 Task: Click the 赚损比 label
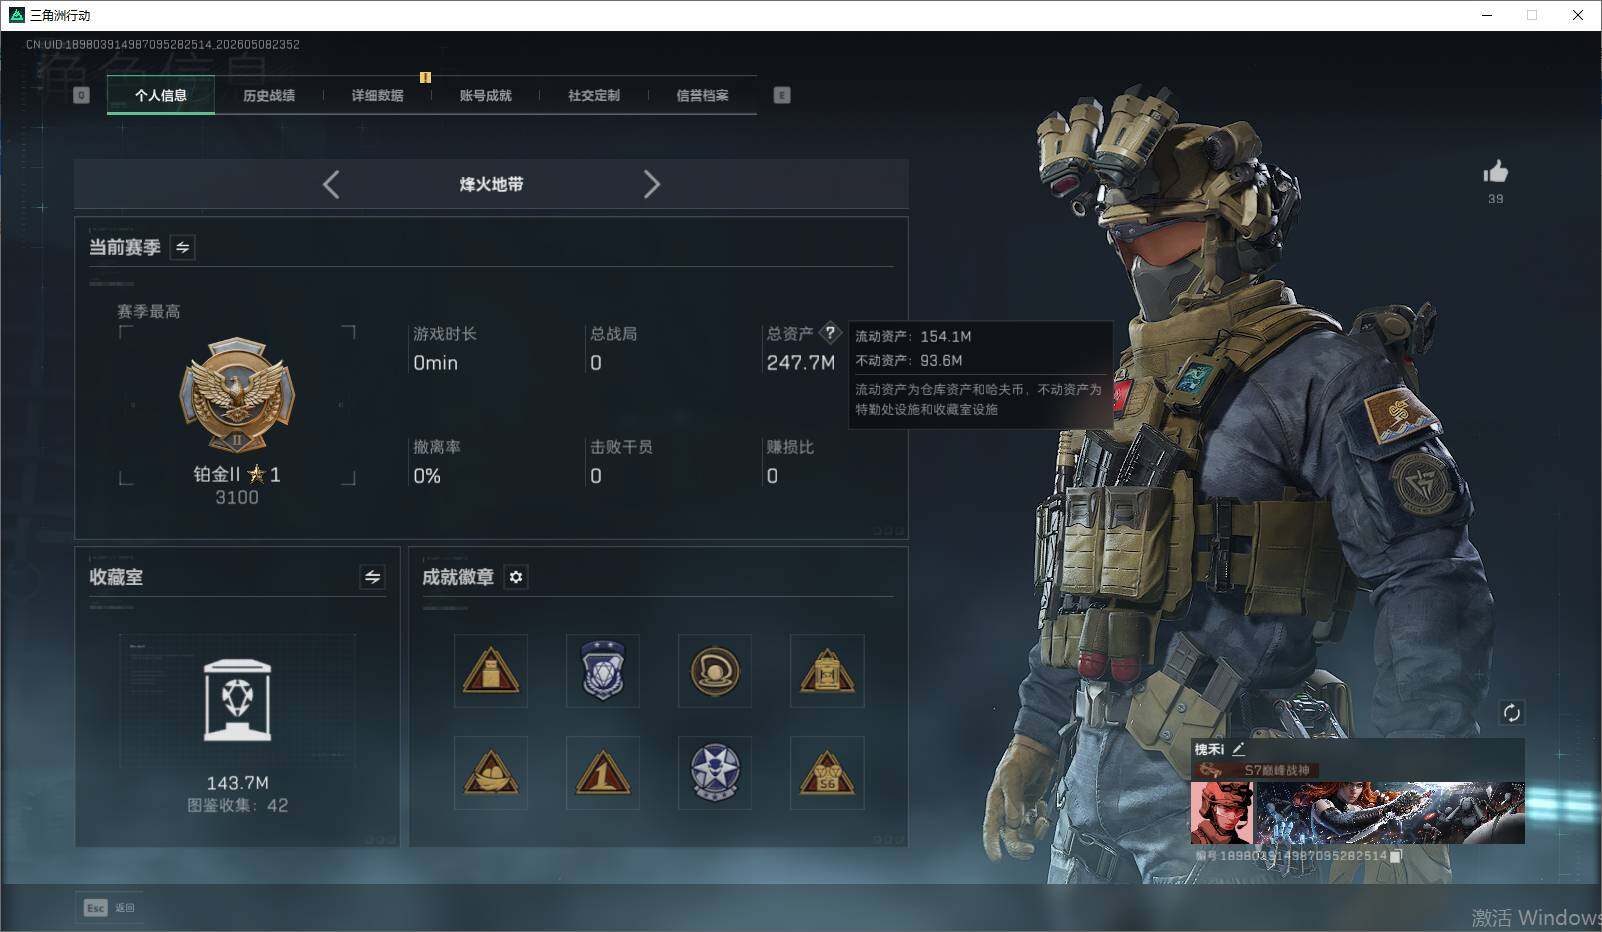coord(790,447)
